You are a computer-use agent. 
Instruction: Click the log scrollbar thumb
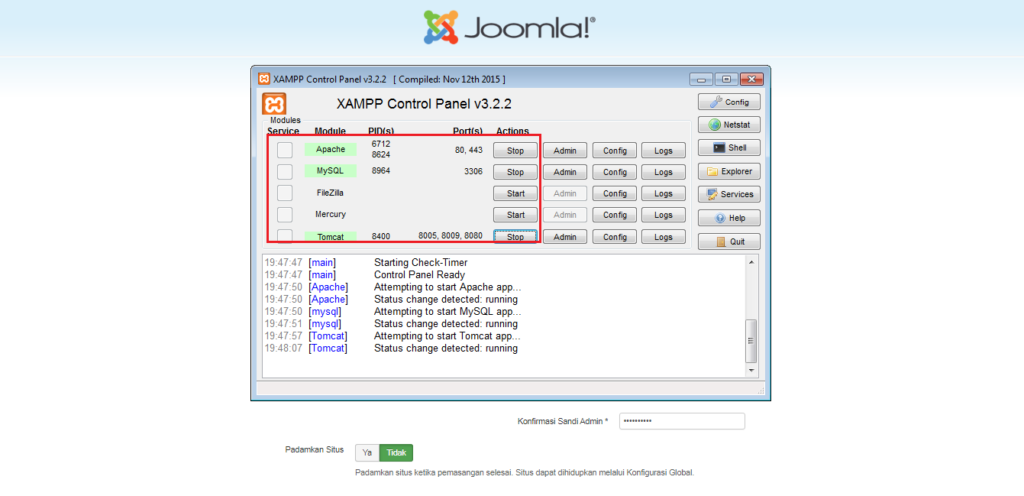click(751, 340)
